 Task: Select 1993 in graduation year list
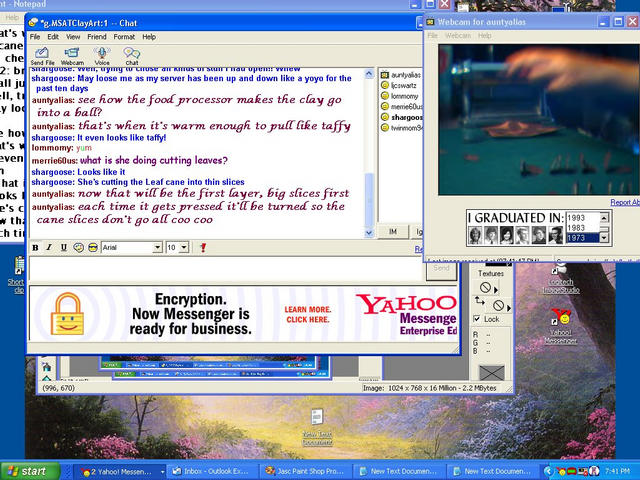[583, 218]
